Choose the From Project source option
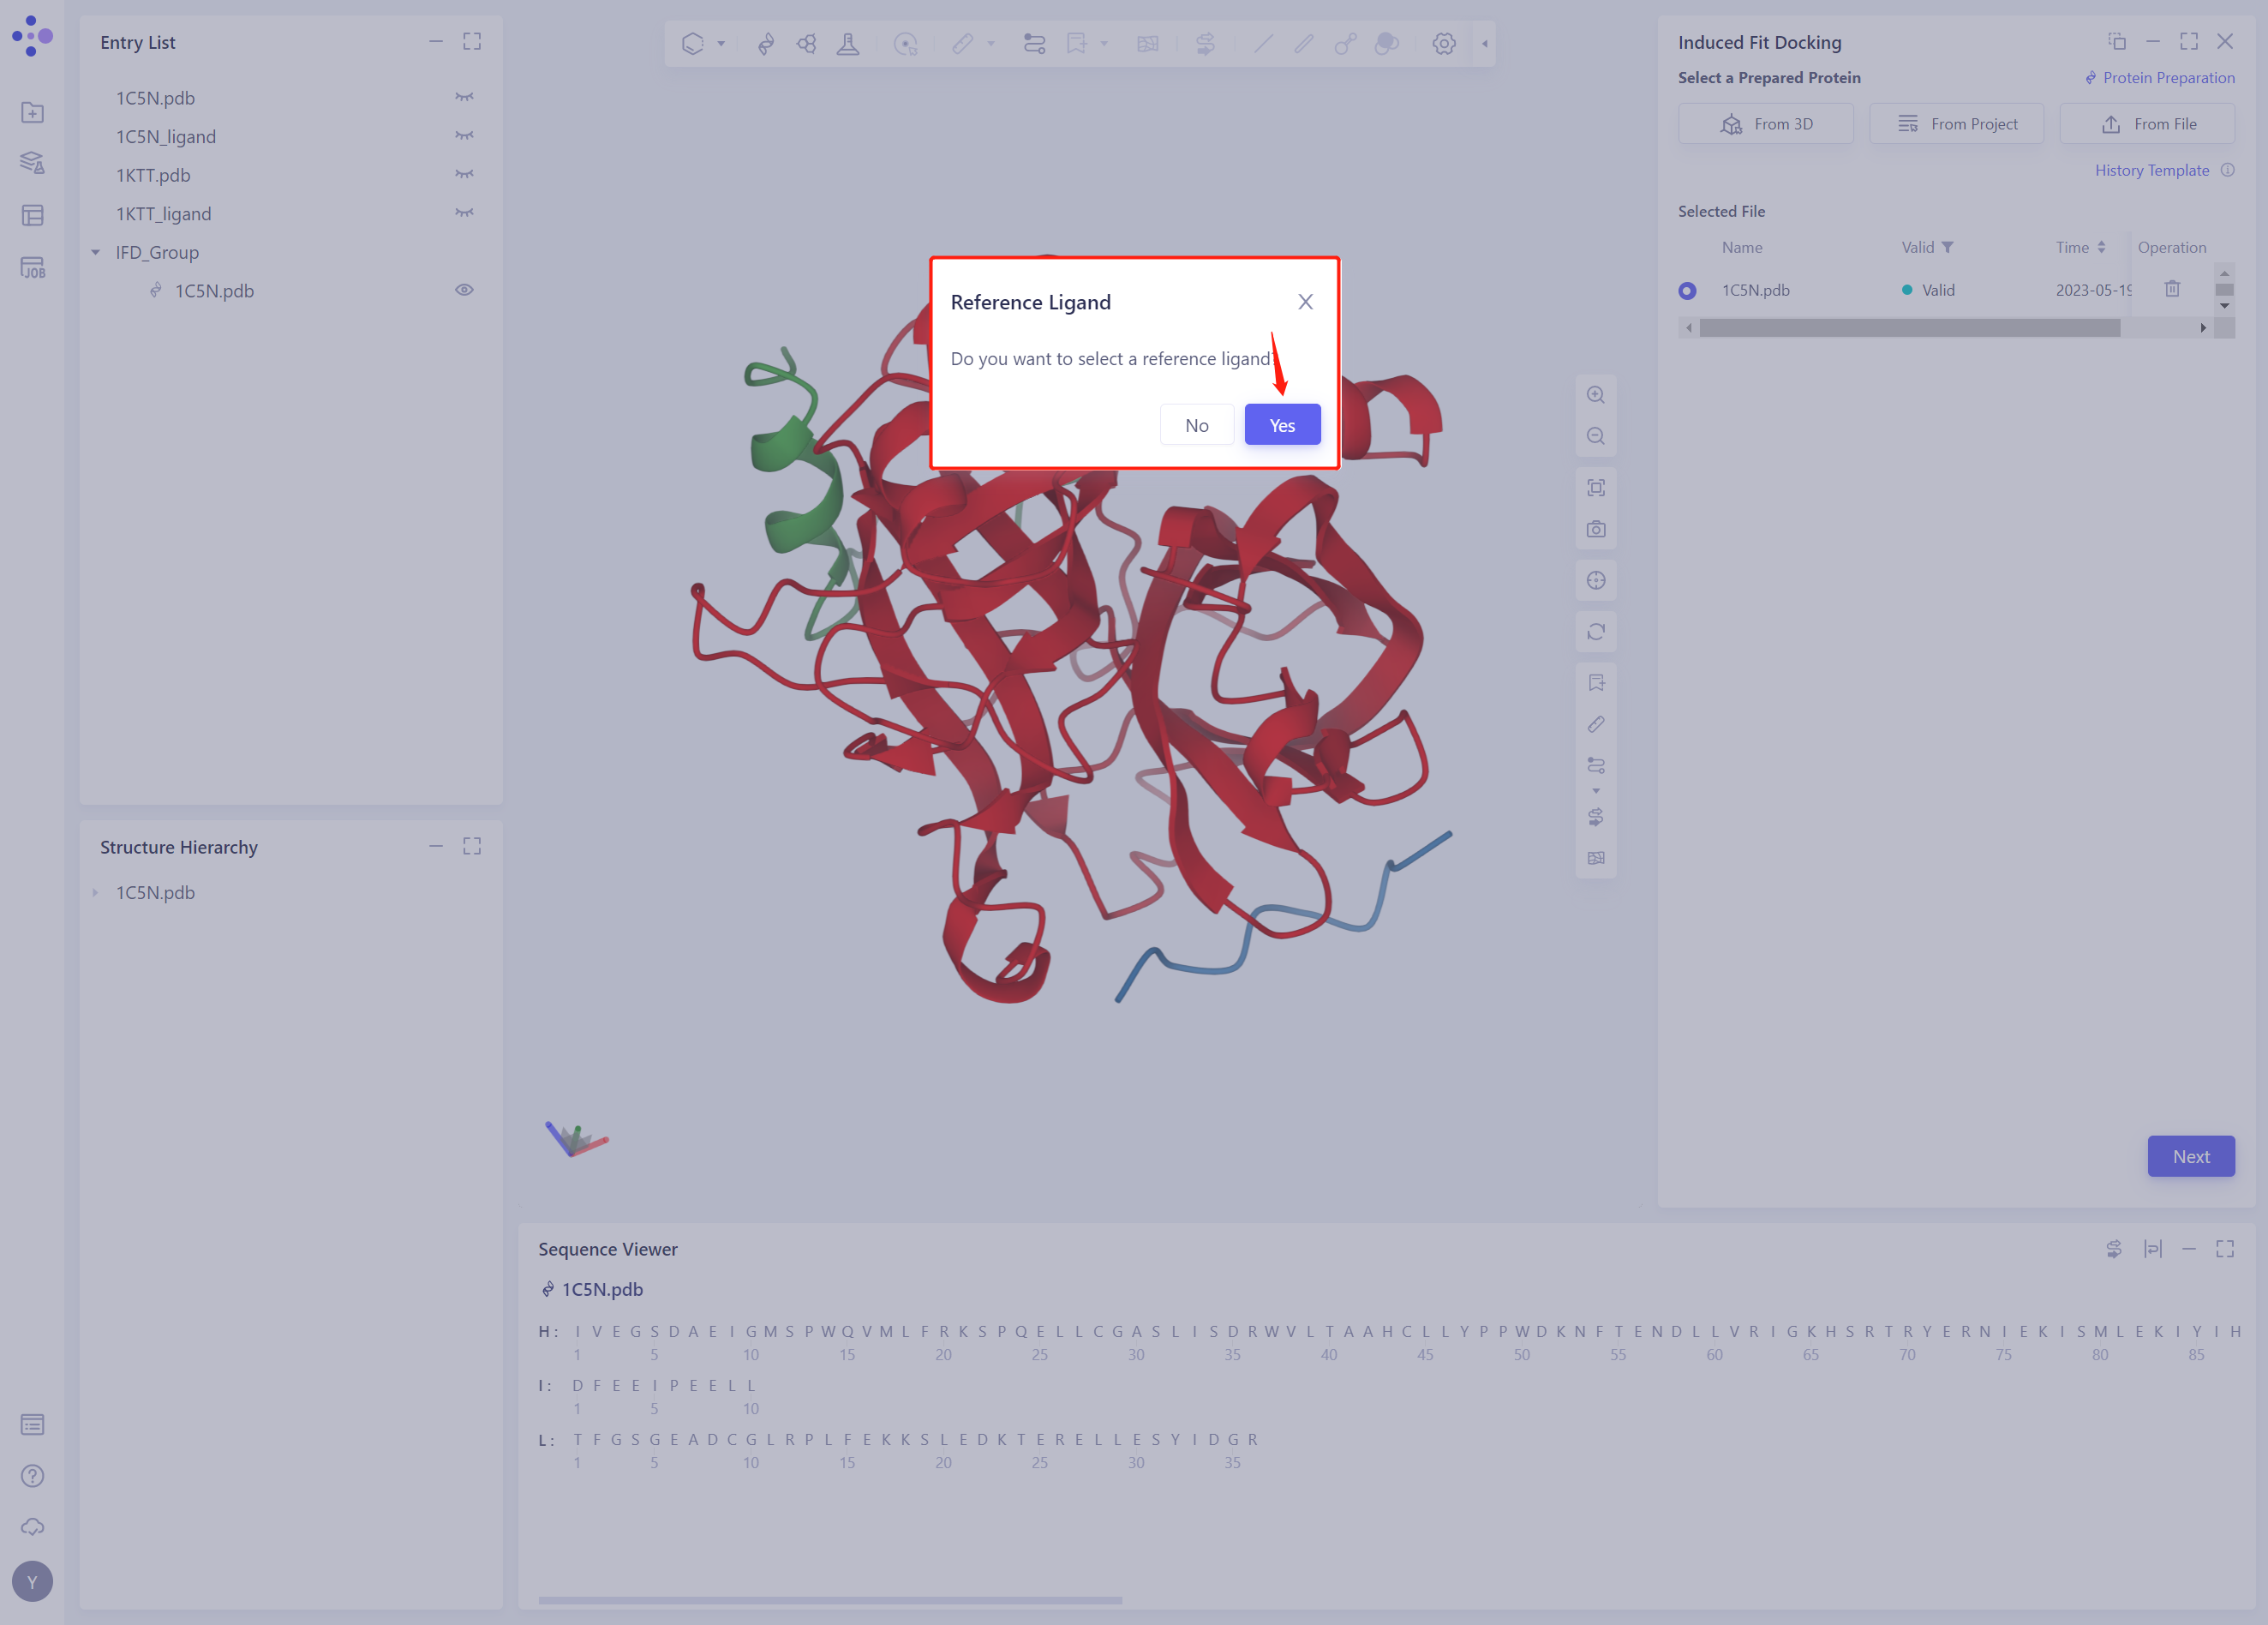Viewport: 2268px width, 1625px height. tap(1956, 124)
